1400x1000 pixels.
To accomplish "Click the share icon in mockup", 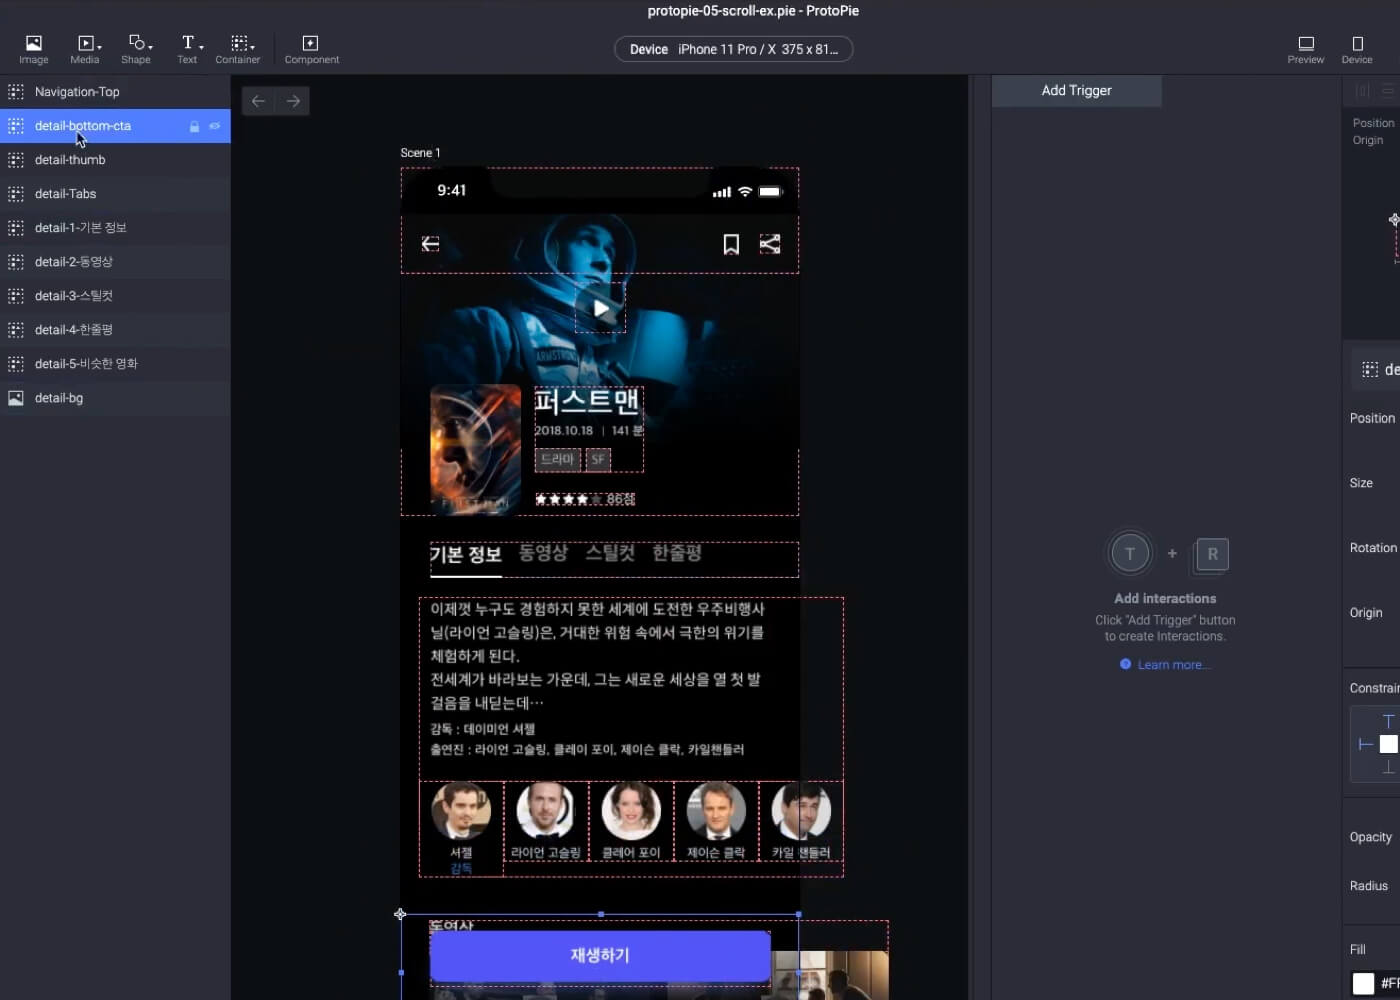I will click(770, 244).
